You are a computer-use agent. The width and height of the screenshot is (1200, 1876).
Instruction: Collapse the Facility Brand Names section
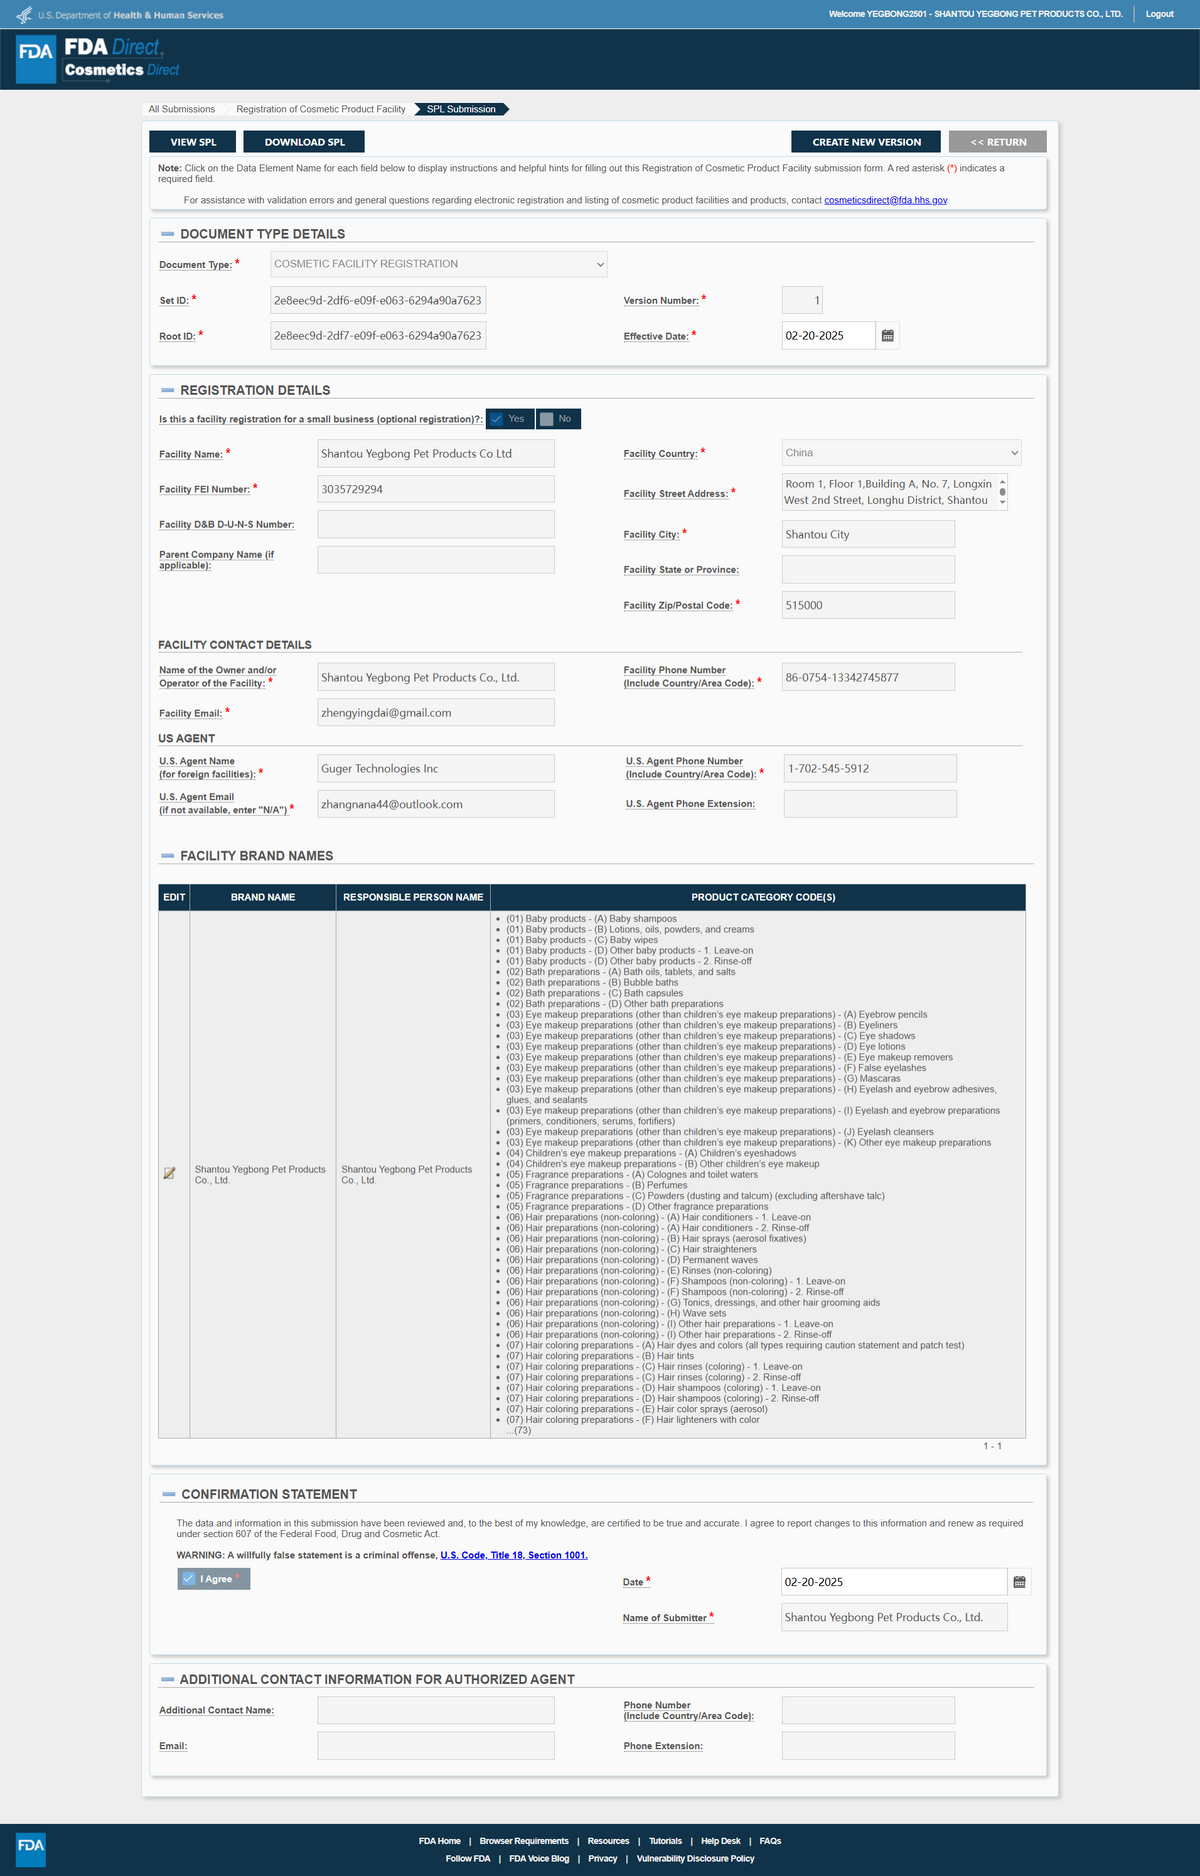[168, 856]
